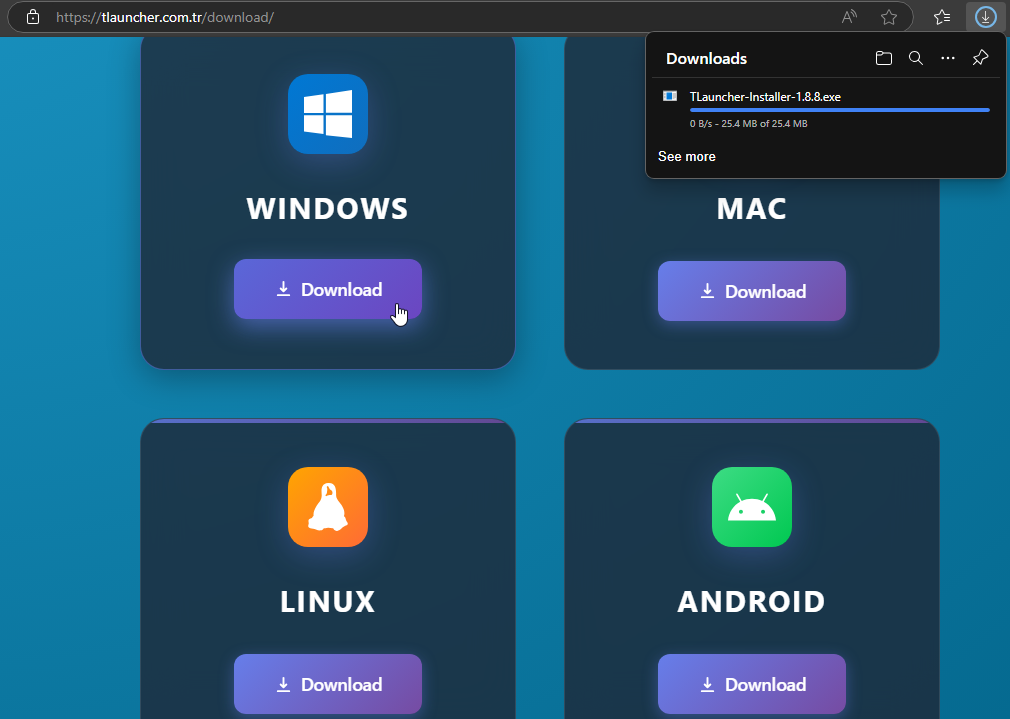This screenshot has height=719, width=1010.
Task: Click the Windows logo icon
Action: [x=327, y=114]
